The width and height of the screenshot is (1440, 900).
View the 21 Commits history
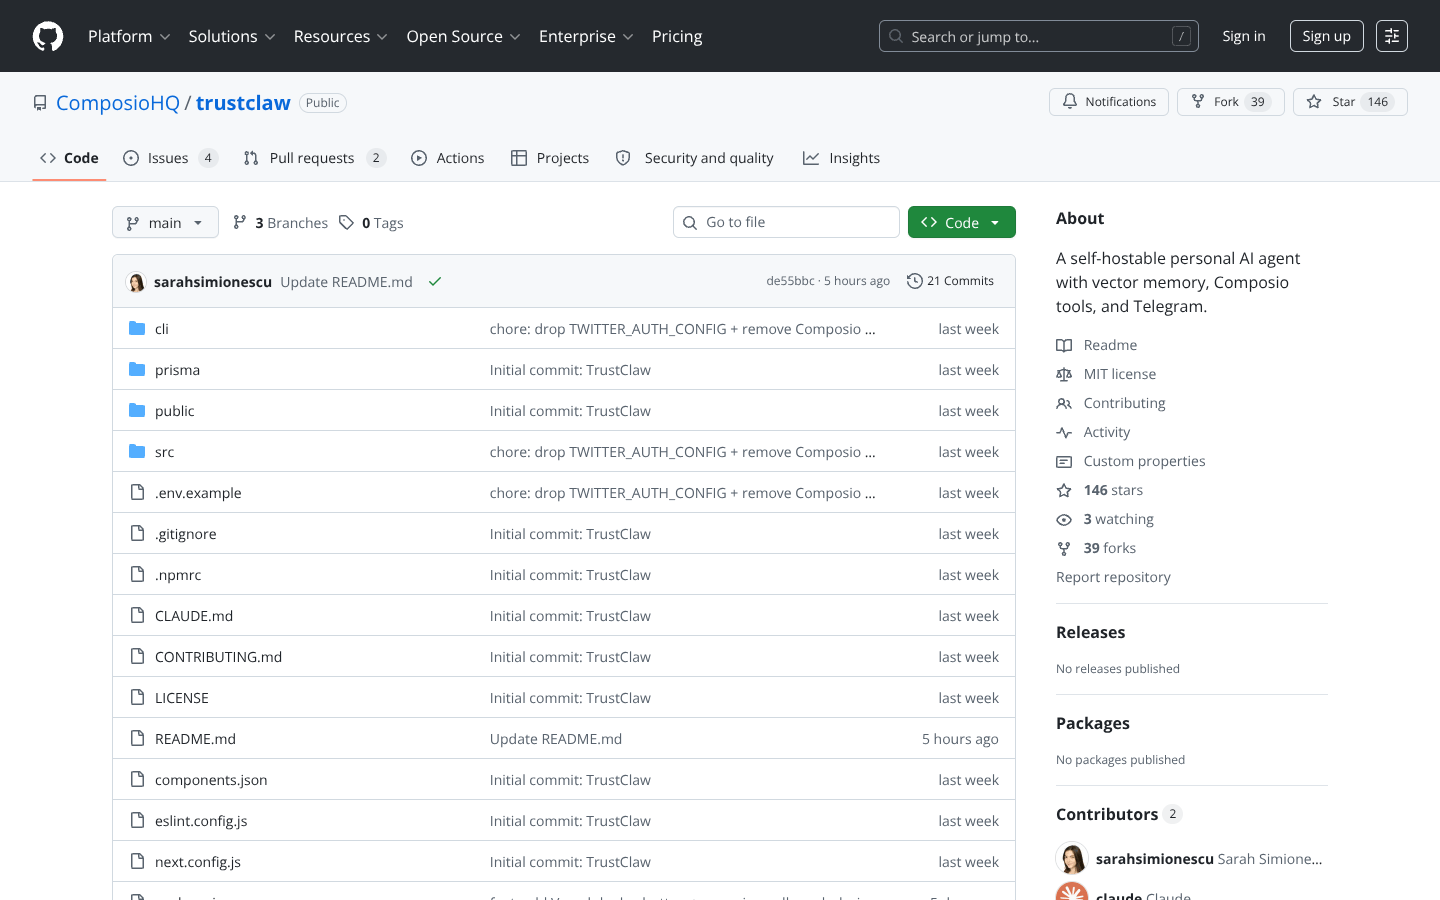tap(950, 281)
